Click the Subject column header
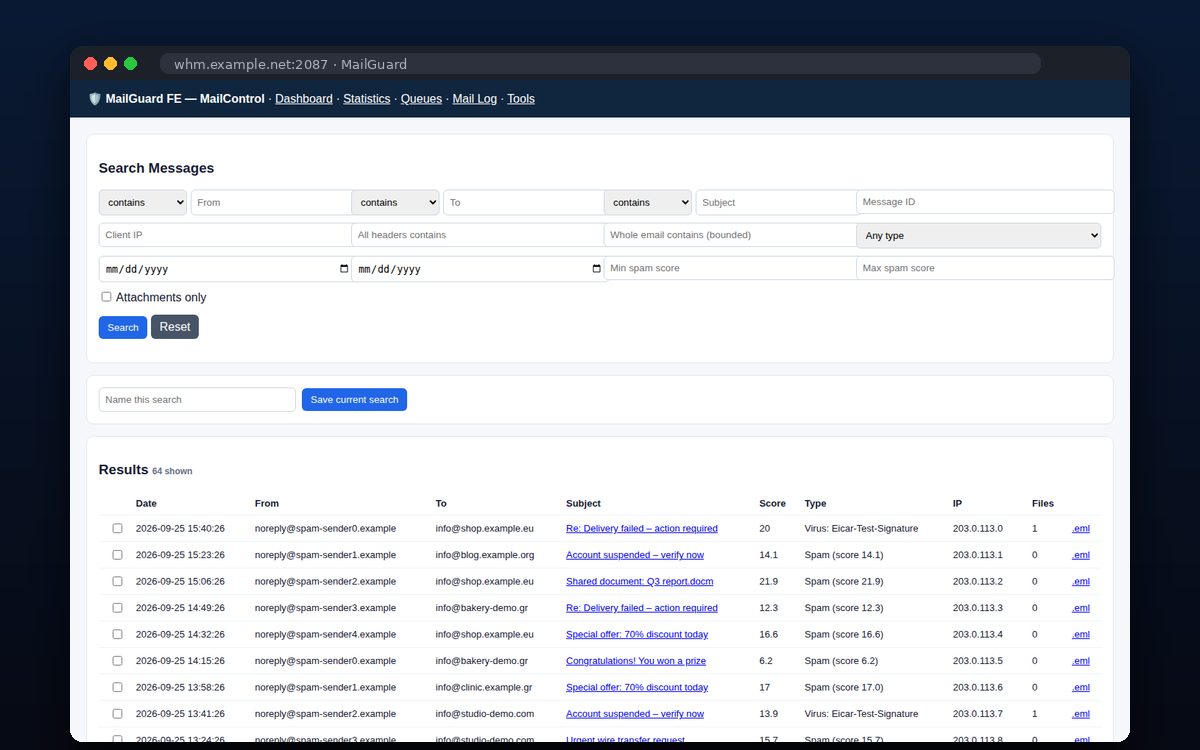This screenshot has height=750, width=1200. 583,503
